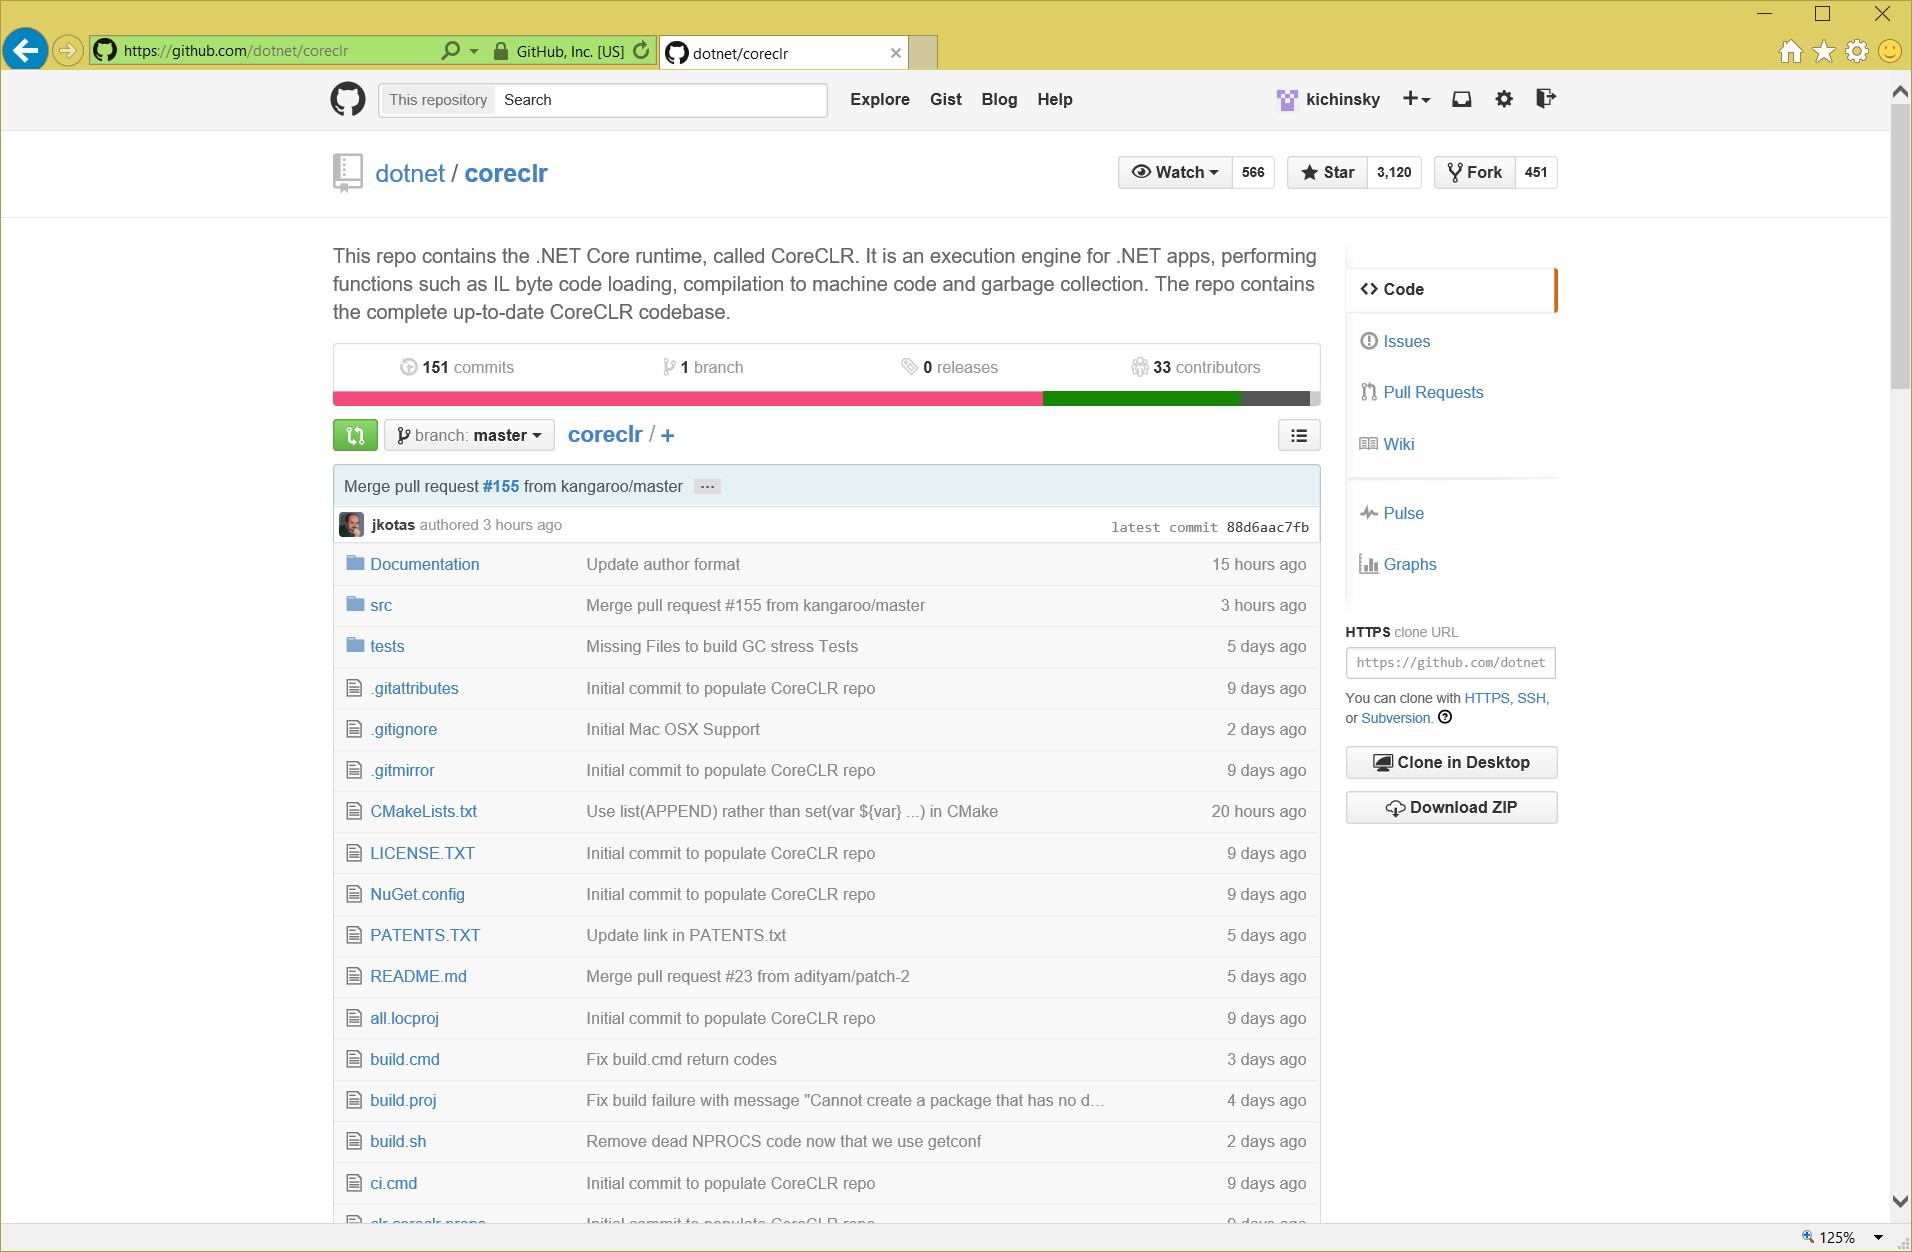Open the notifications inbox icon
Screen dimensions: 1912x1252
click(x=1461, y=99)
